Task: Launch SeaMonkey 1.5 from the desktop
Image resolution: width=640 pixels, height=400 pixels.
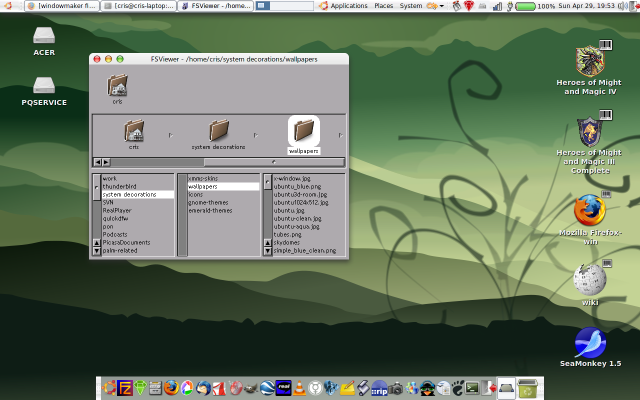Action: [590, 347]
